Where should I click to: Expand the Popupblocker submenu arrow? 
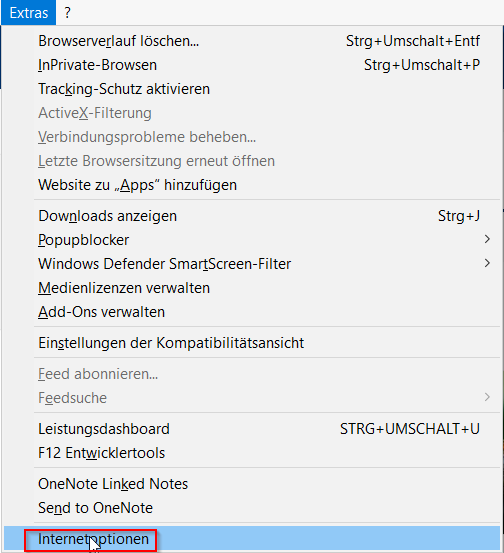[487, 239]
